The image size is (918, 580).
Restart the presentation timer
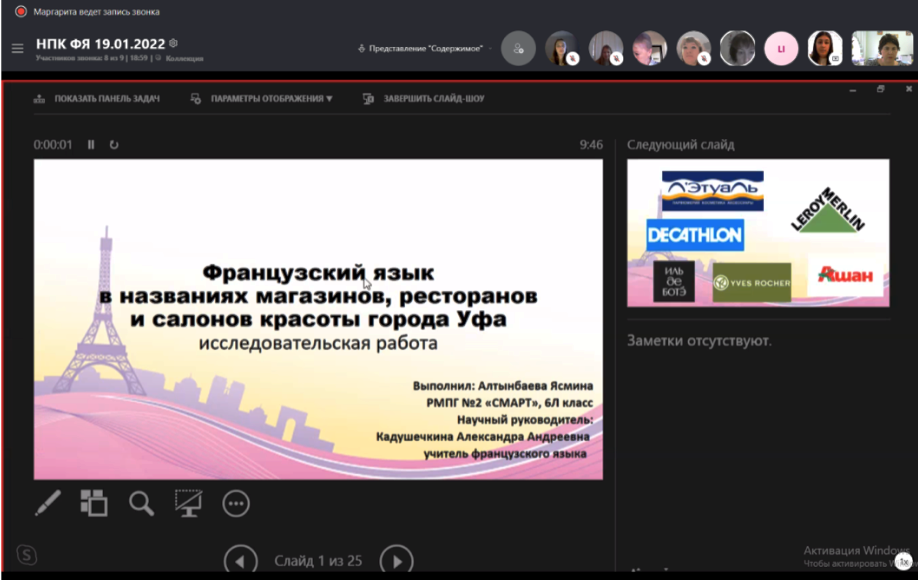(114, 144)
